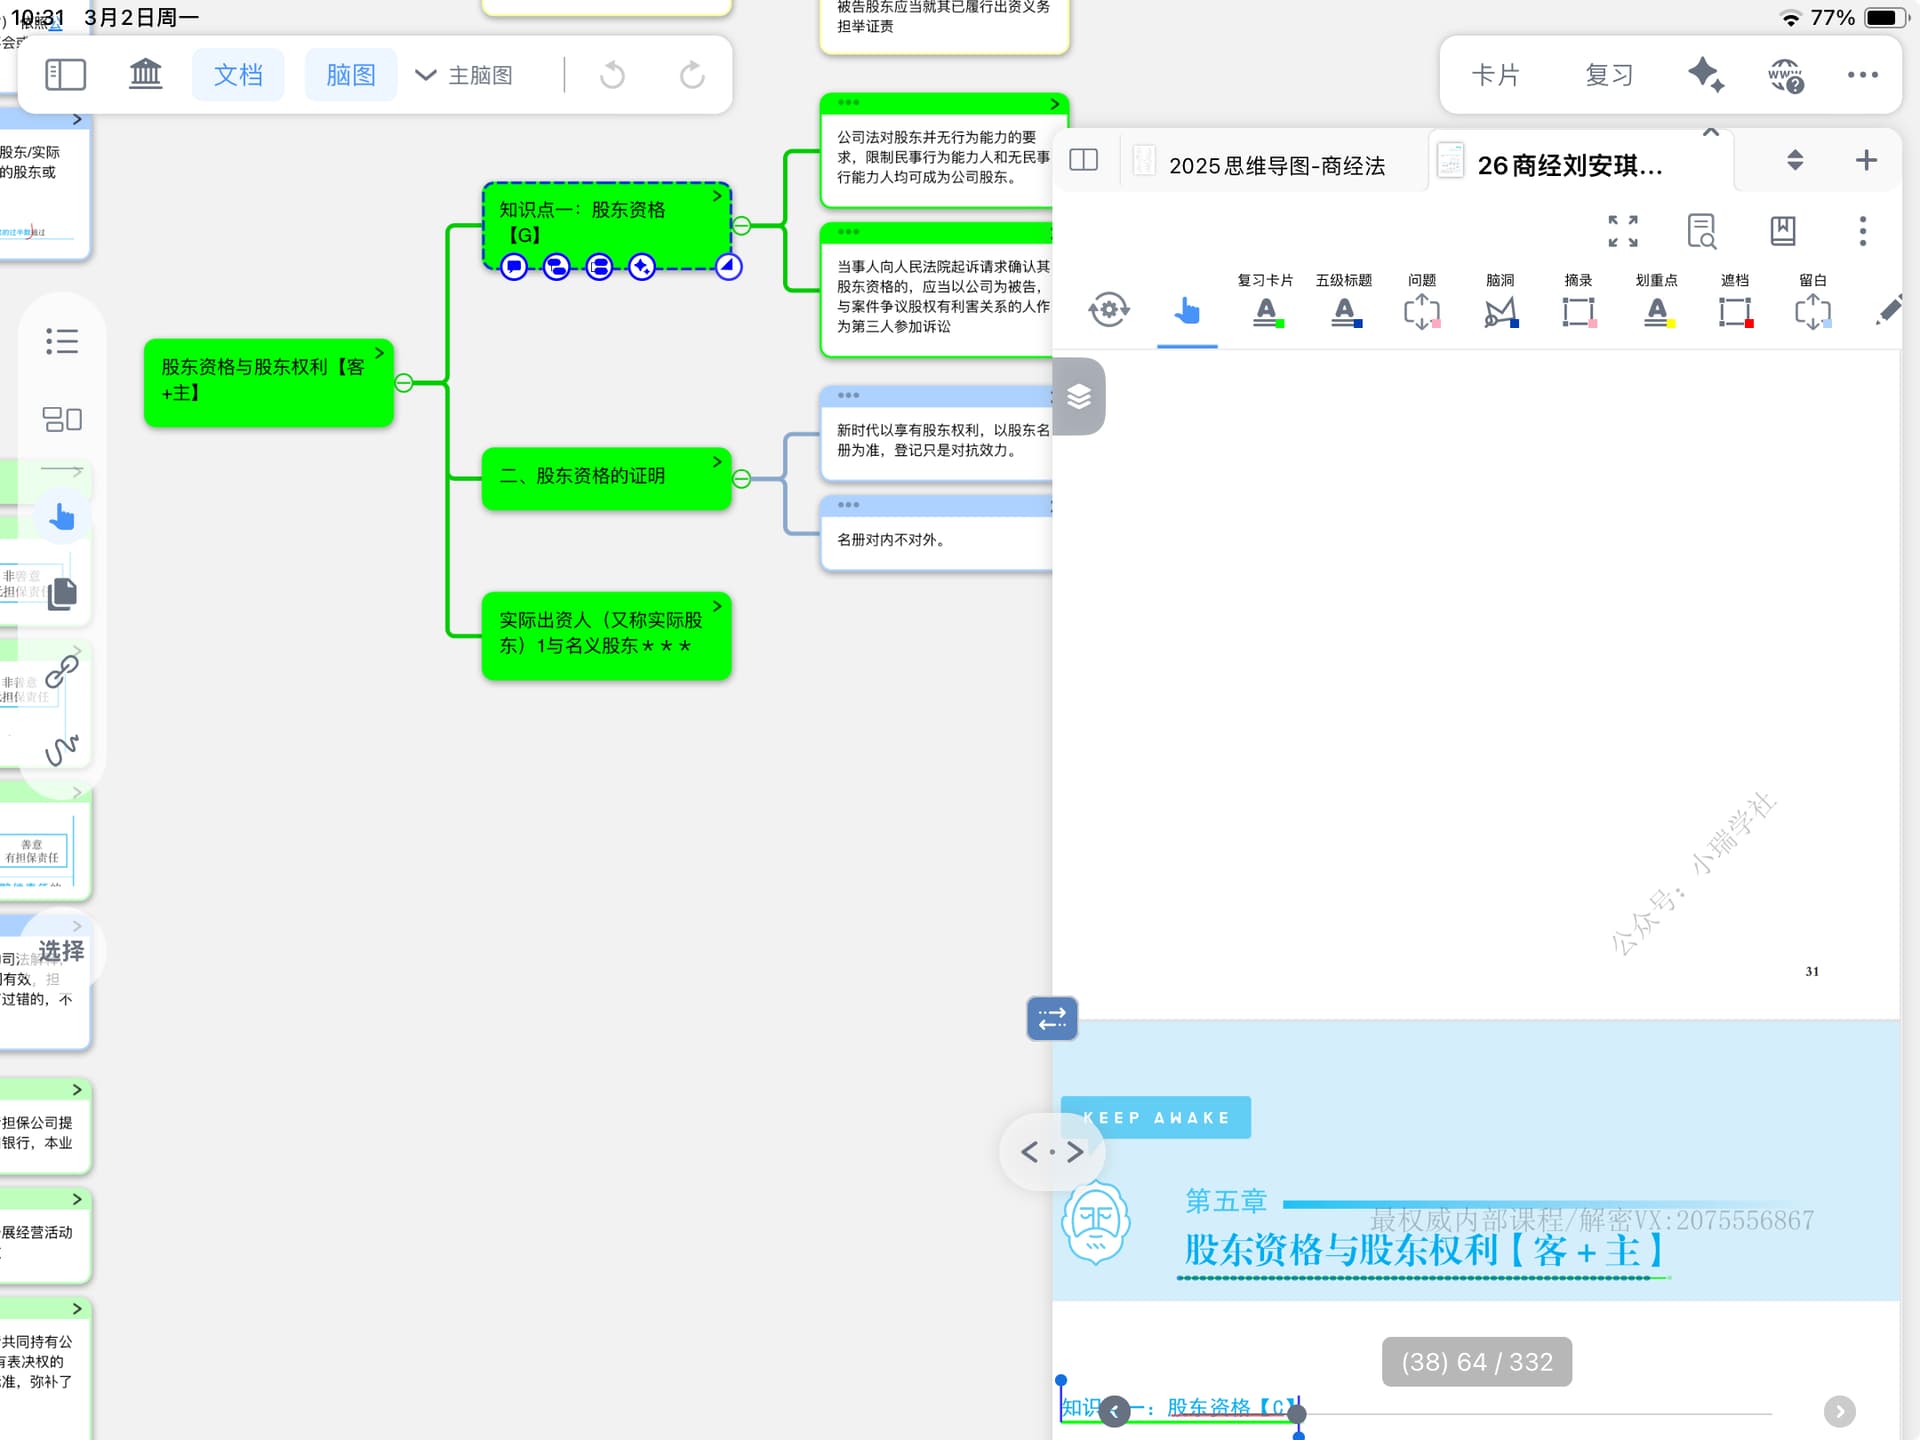The image size is (1920, 1440).
Task: Toggle the left sidebar panel icon
Action: [66, 75]
